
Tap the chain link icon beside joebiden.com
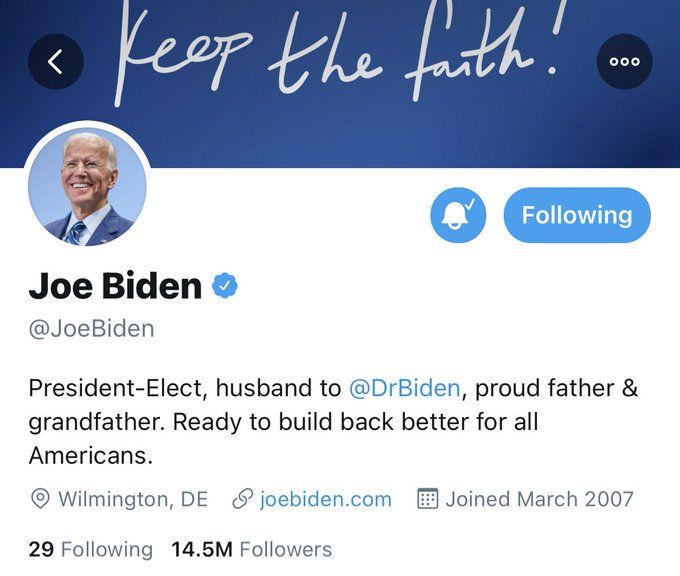click(242, 499)
